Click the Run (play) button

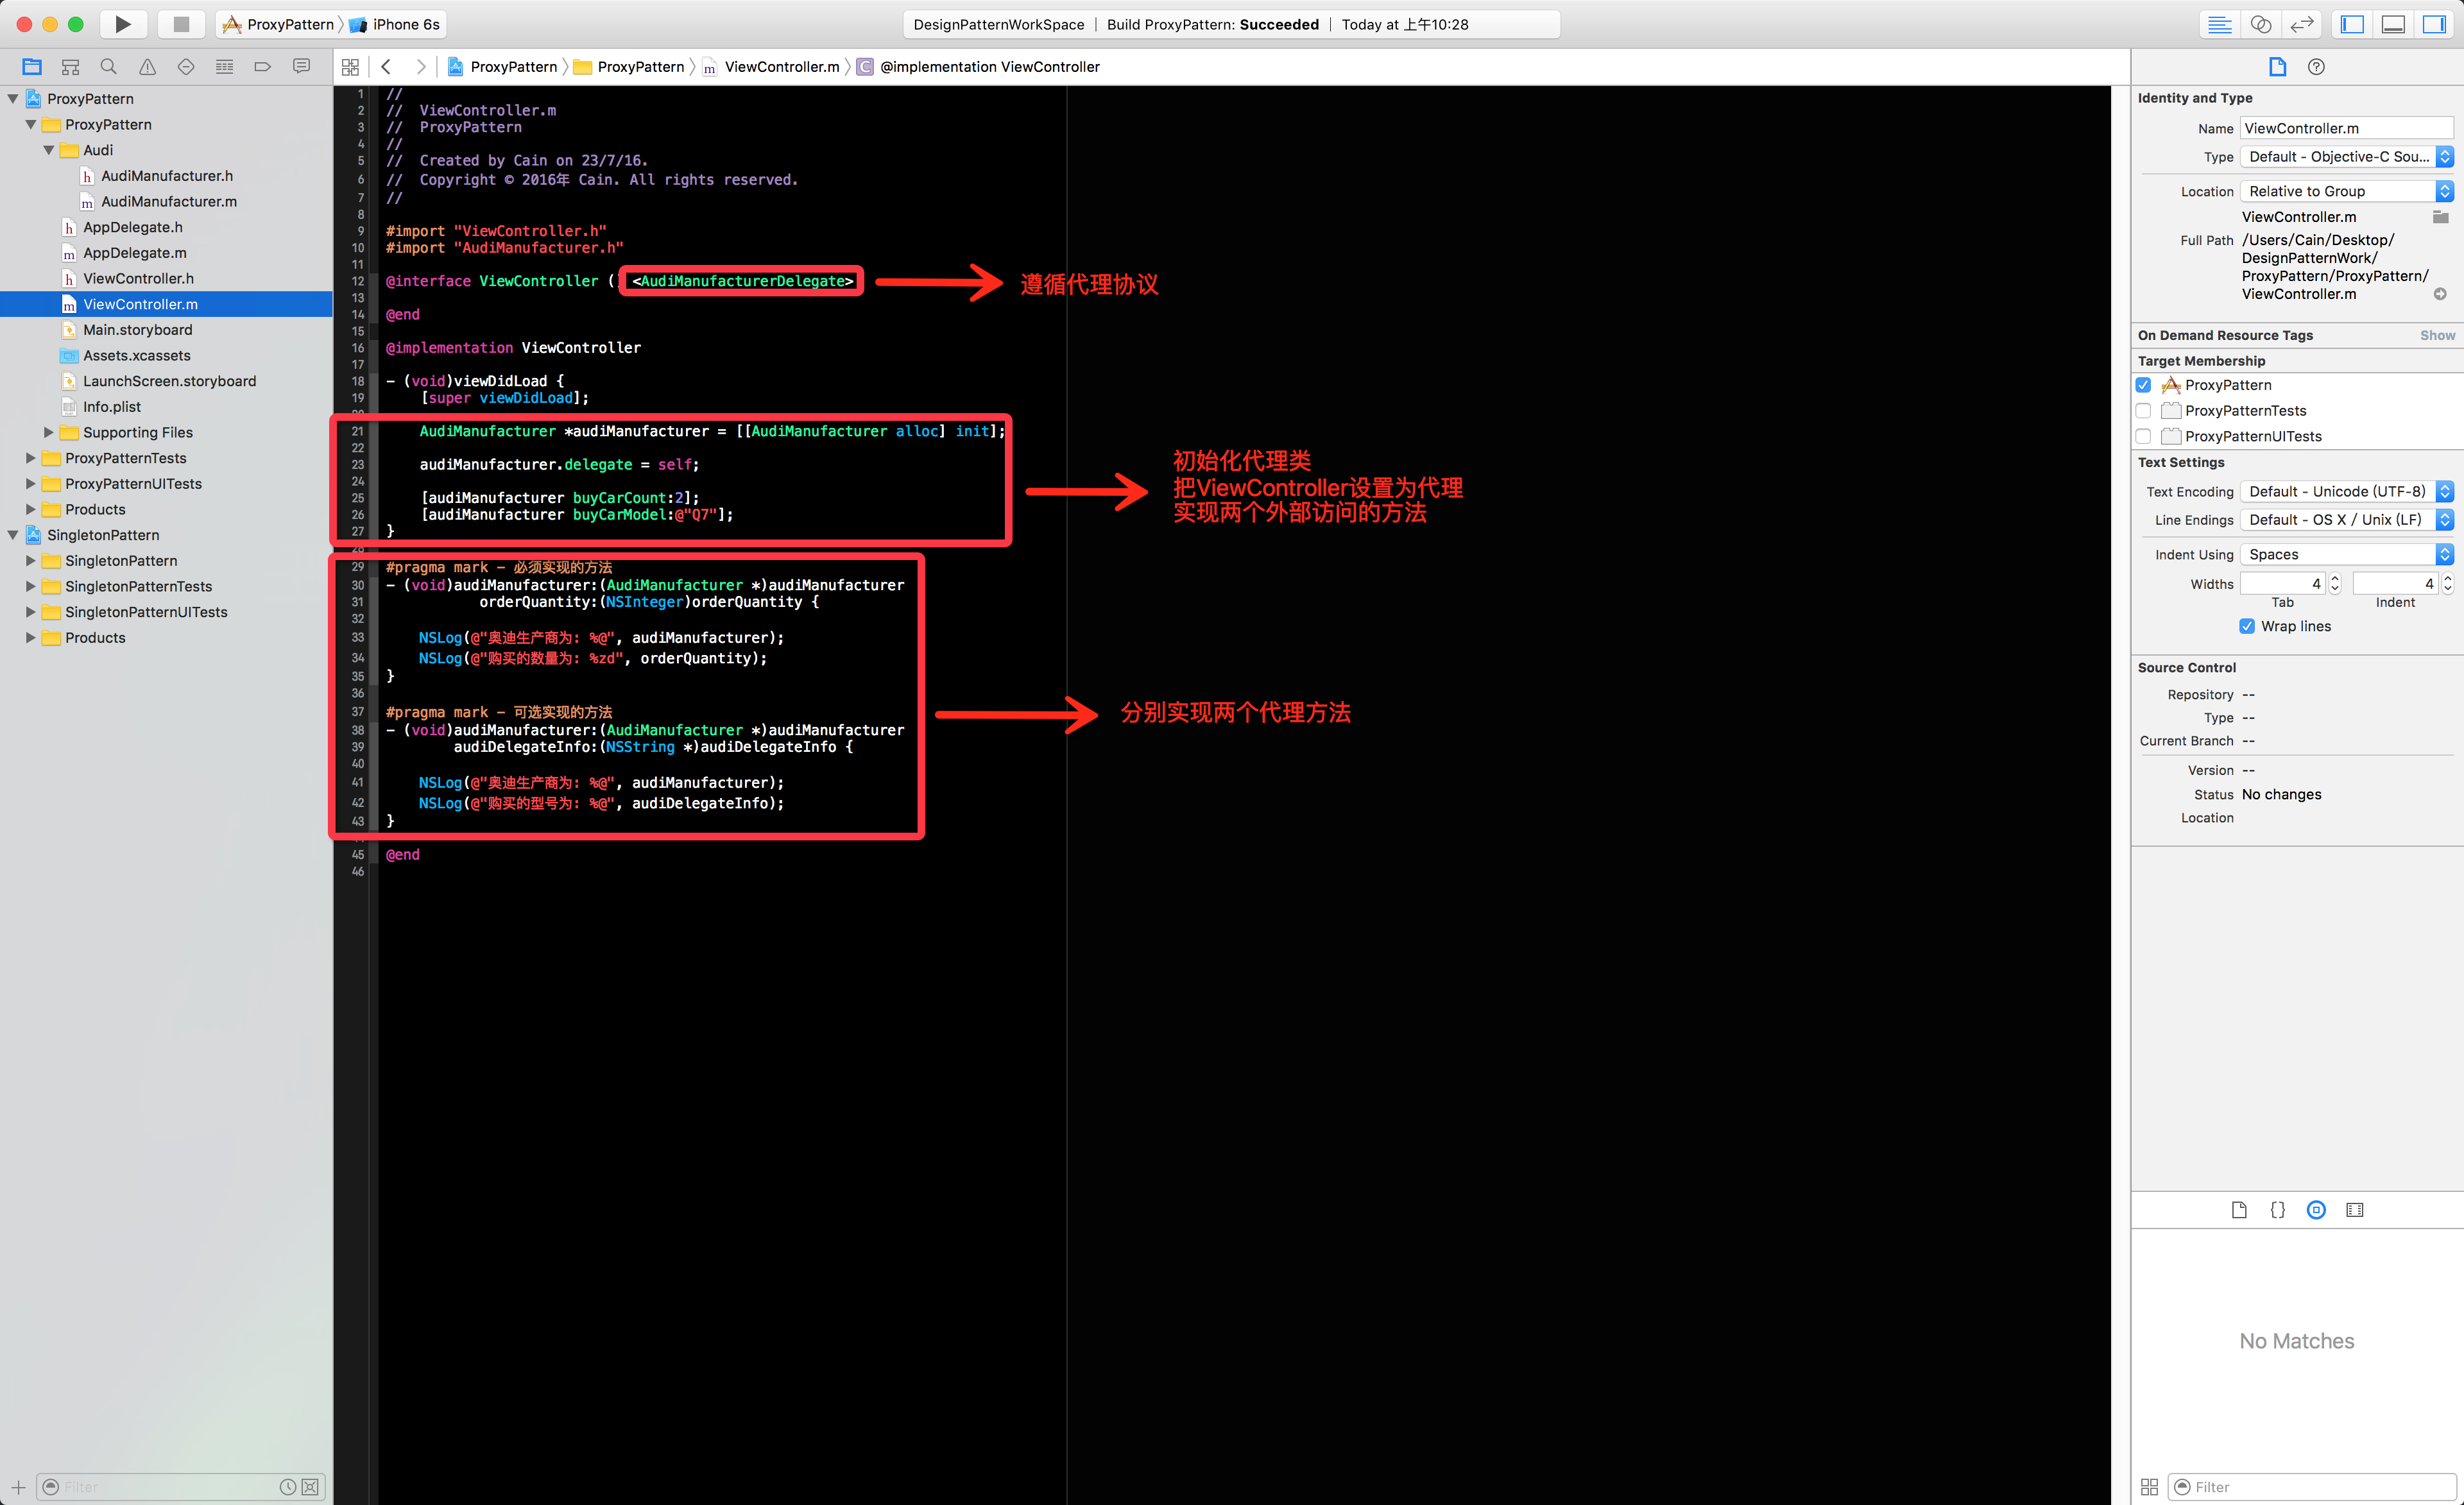point(122,24)
